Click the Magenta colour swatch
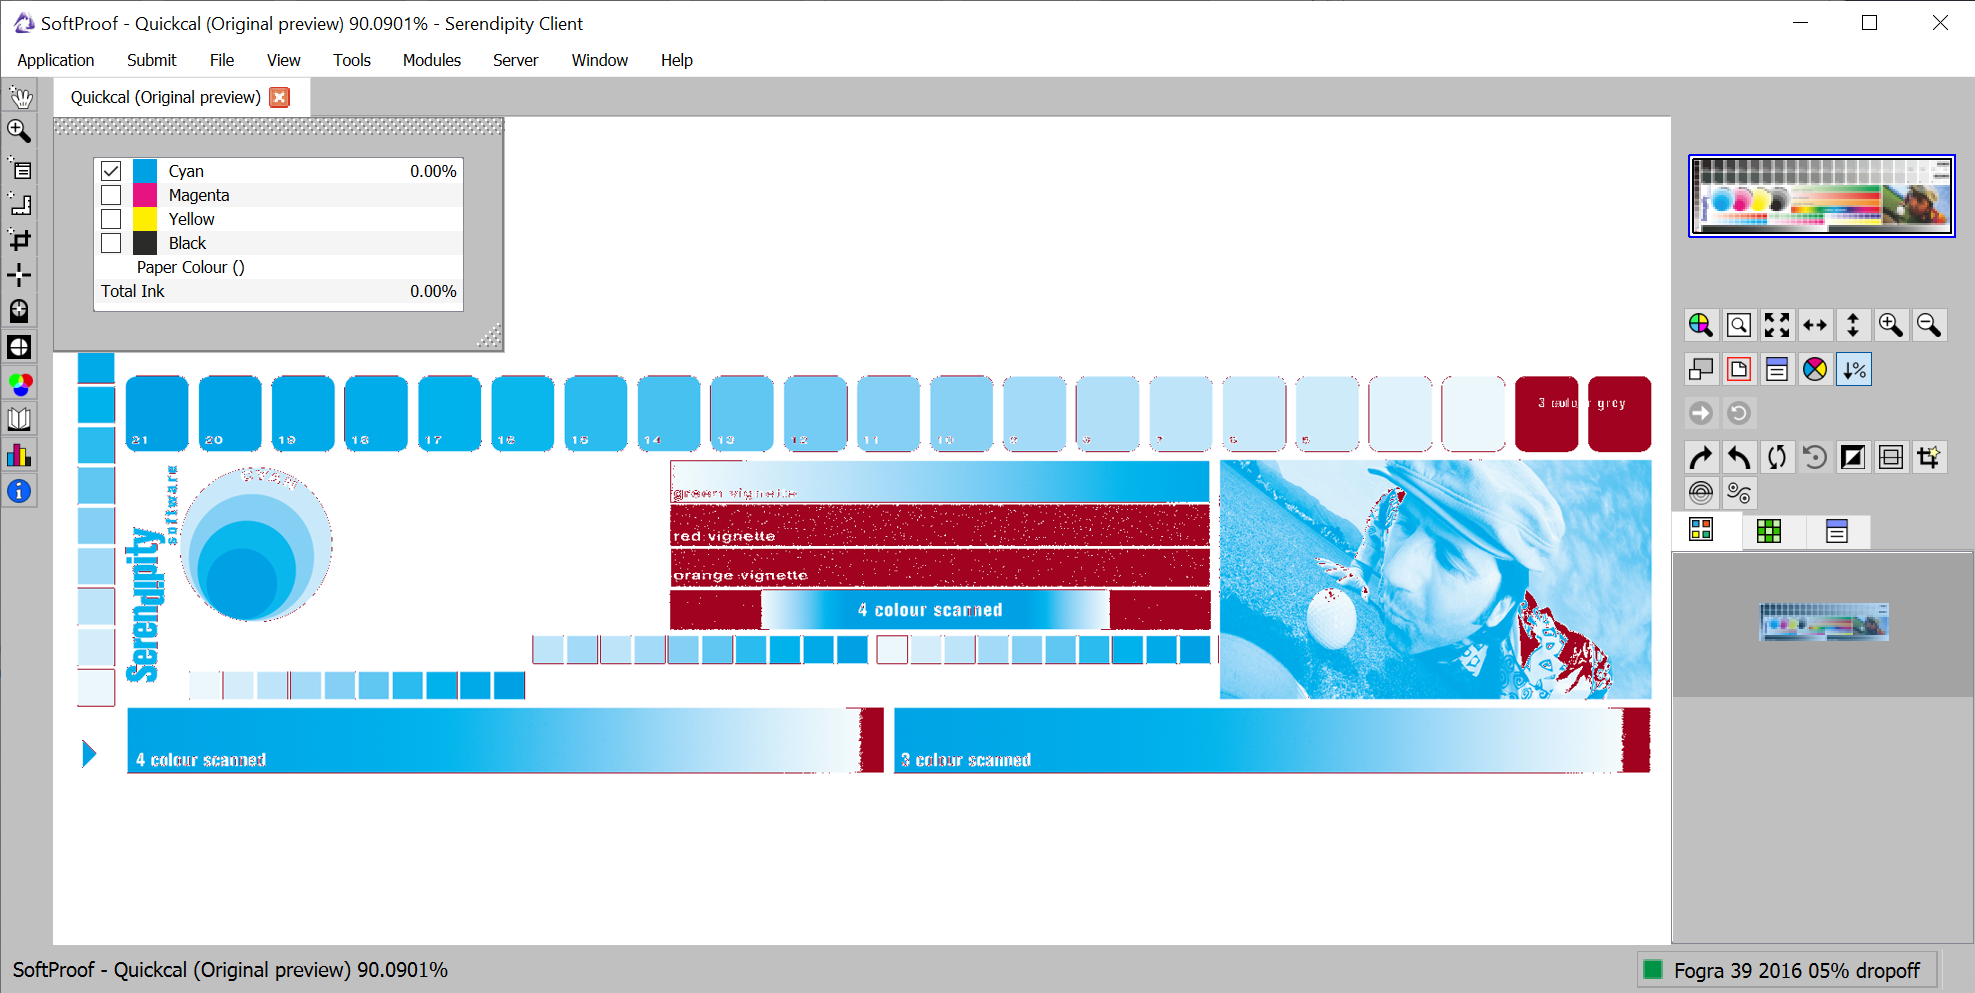This screenshot has width=1975, height=993. [145, 195]
